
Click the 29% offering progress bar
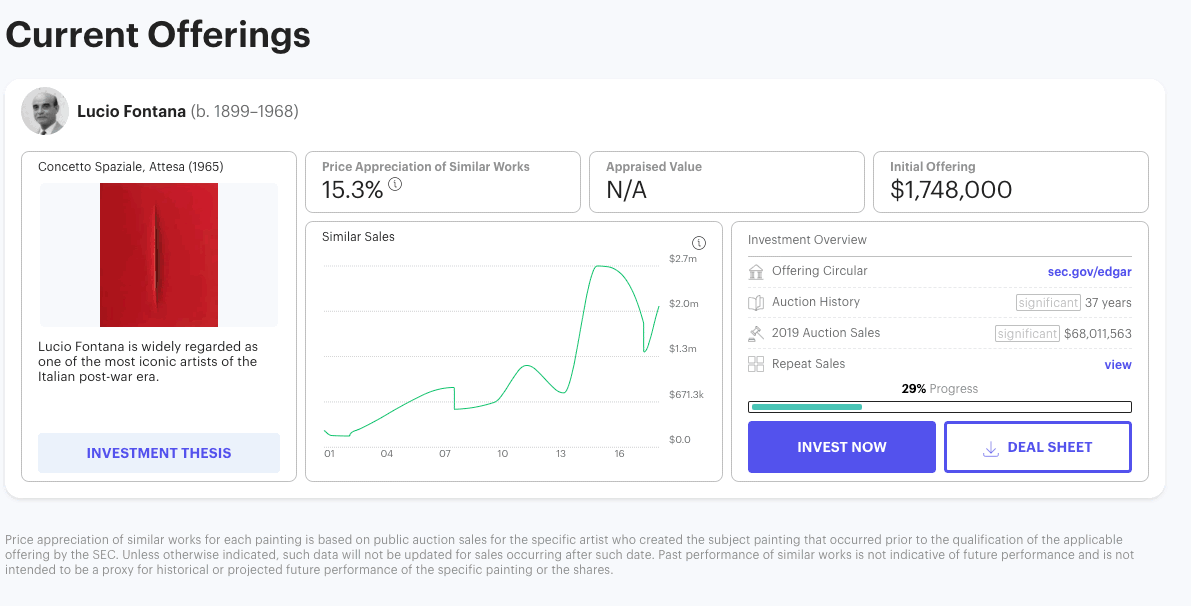(x=940, y=407)
